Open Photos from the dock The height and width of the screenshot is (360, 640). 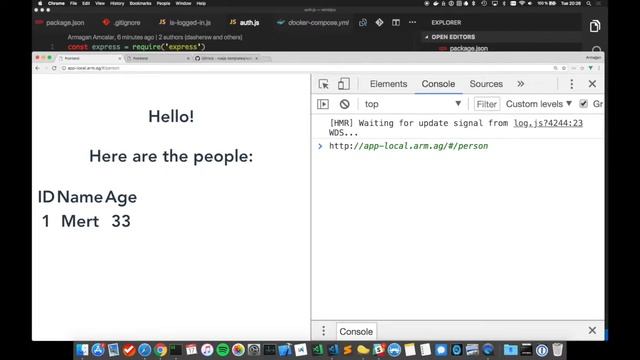tap(238, 350)
